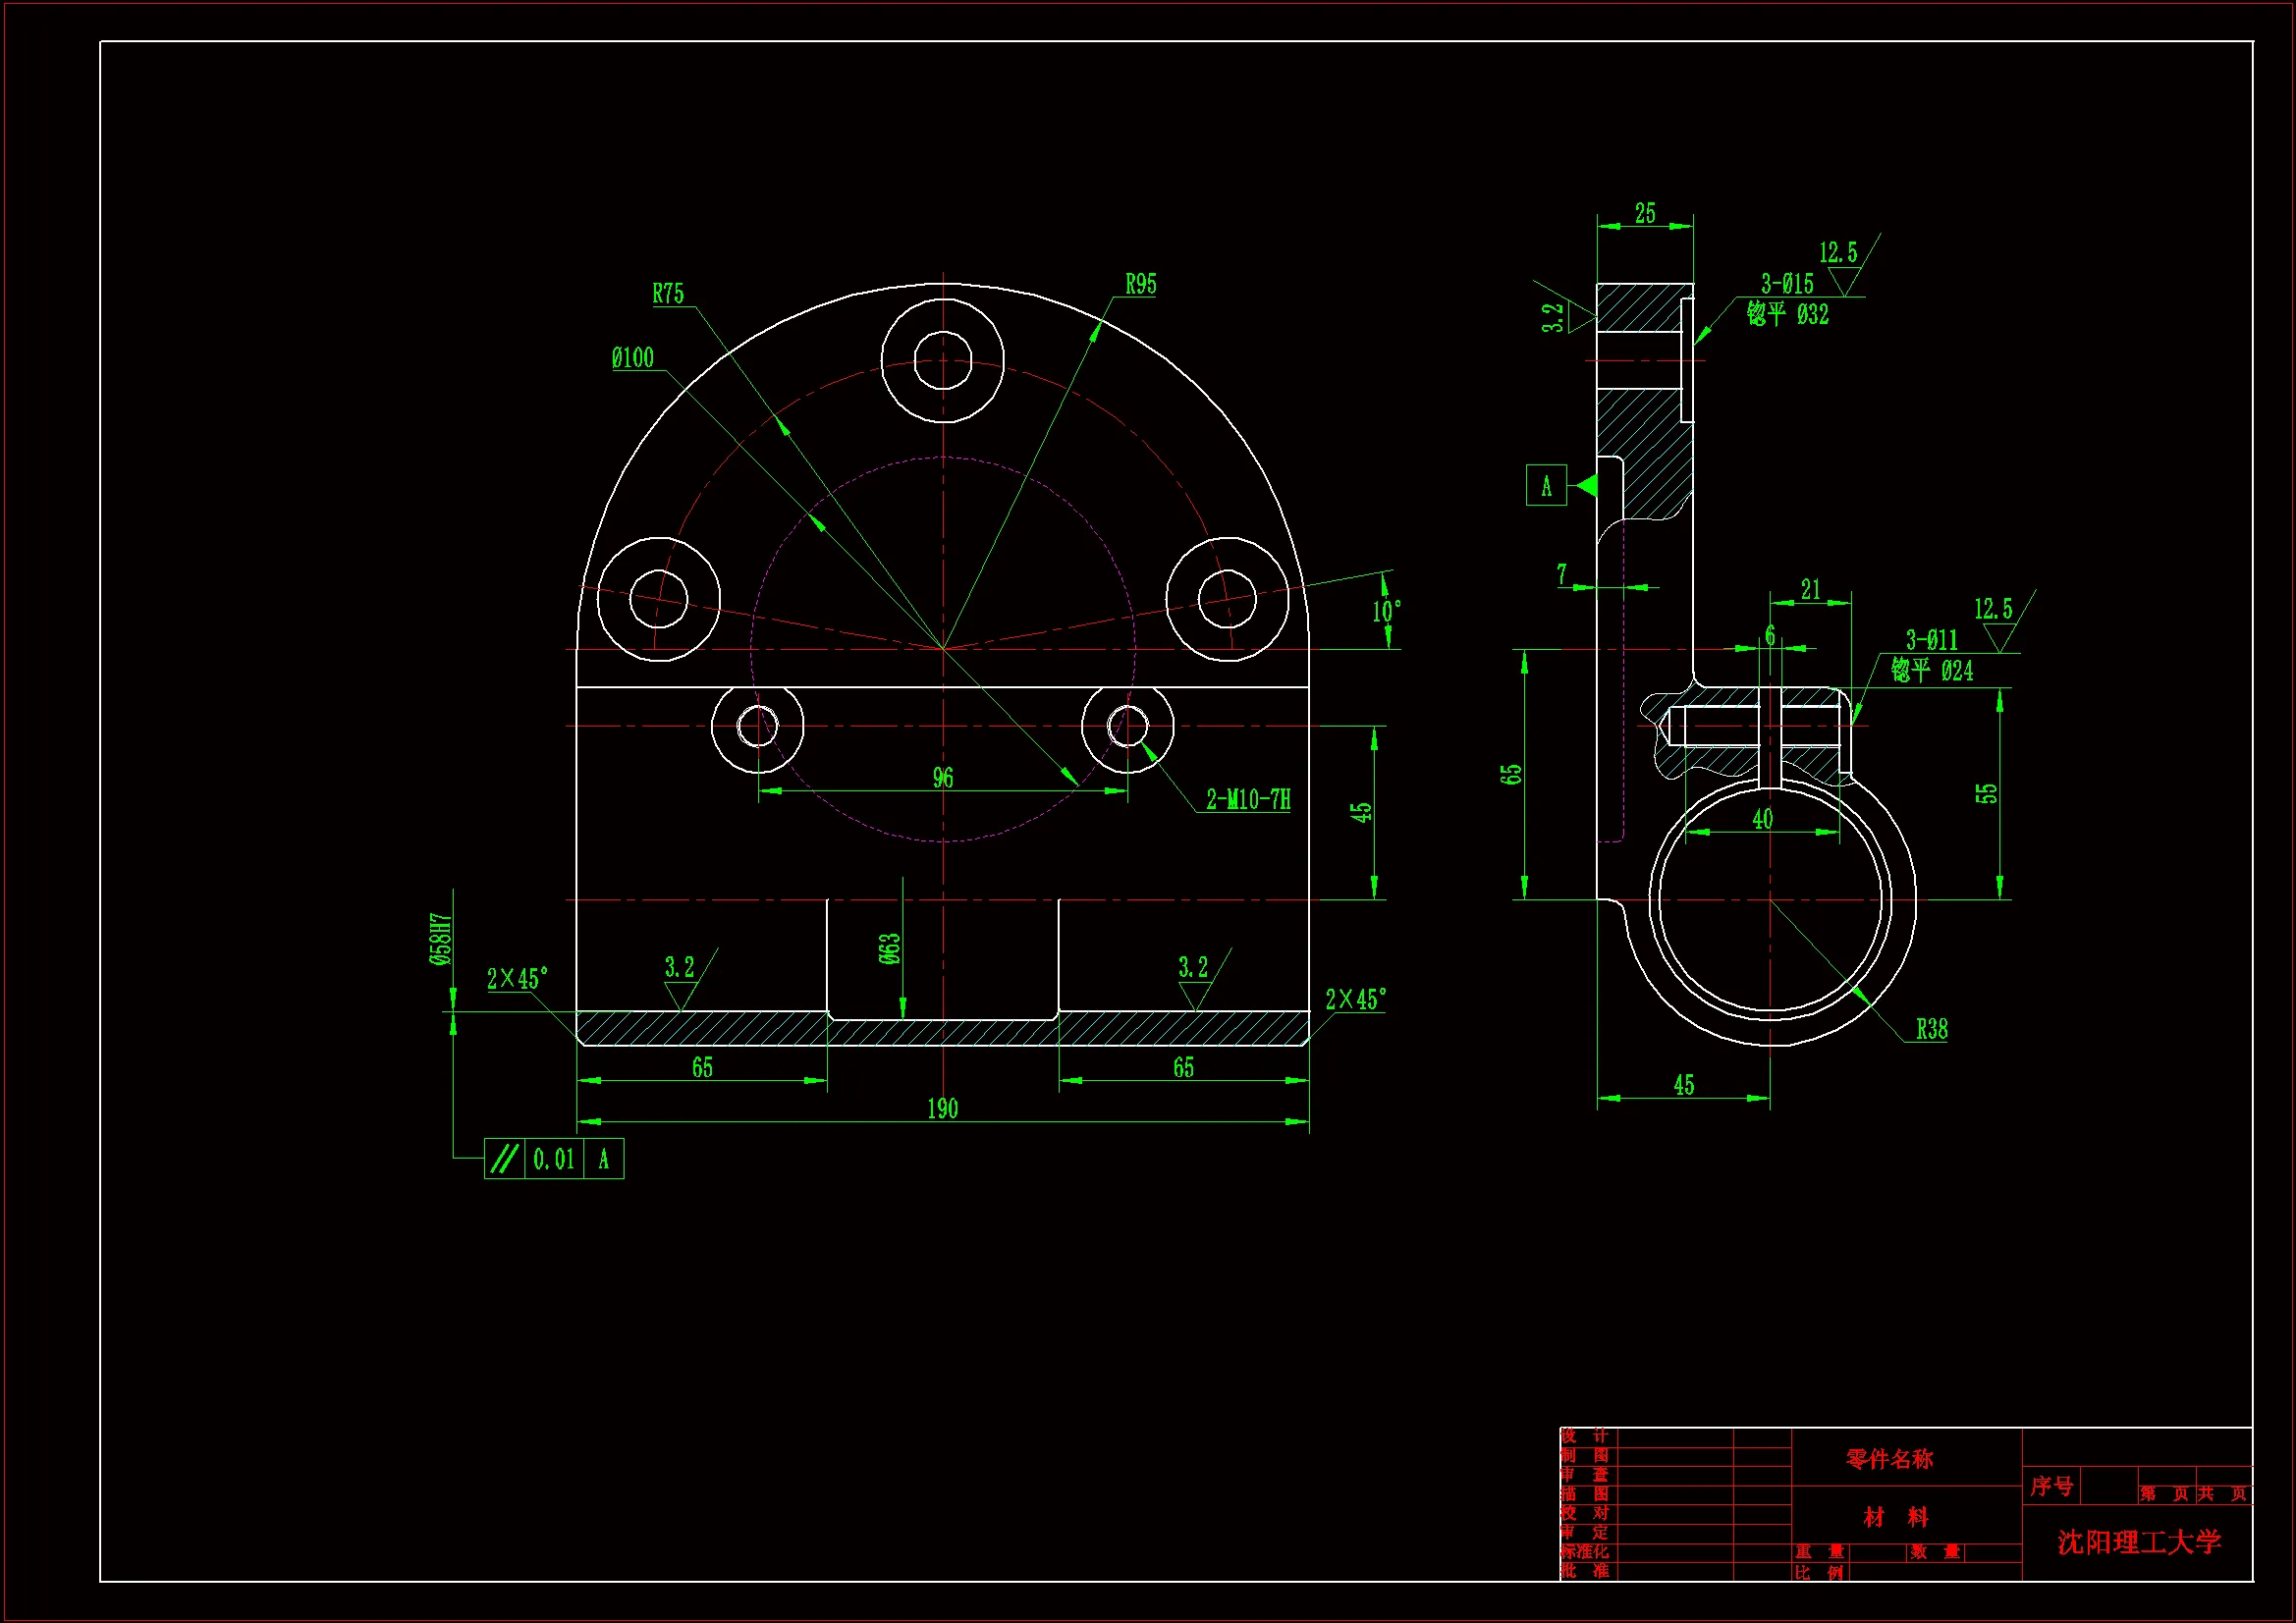This screenshot has width=2296, height=1623.
Task: Click the Ø58H7 vertical dimension text
Action: point(441,938)
